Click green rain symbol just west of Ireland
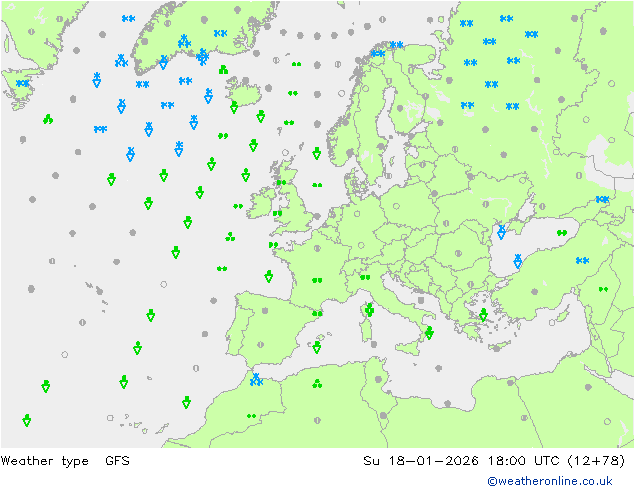 click(238, 206)
